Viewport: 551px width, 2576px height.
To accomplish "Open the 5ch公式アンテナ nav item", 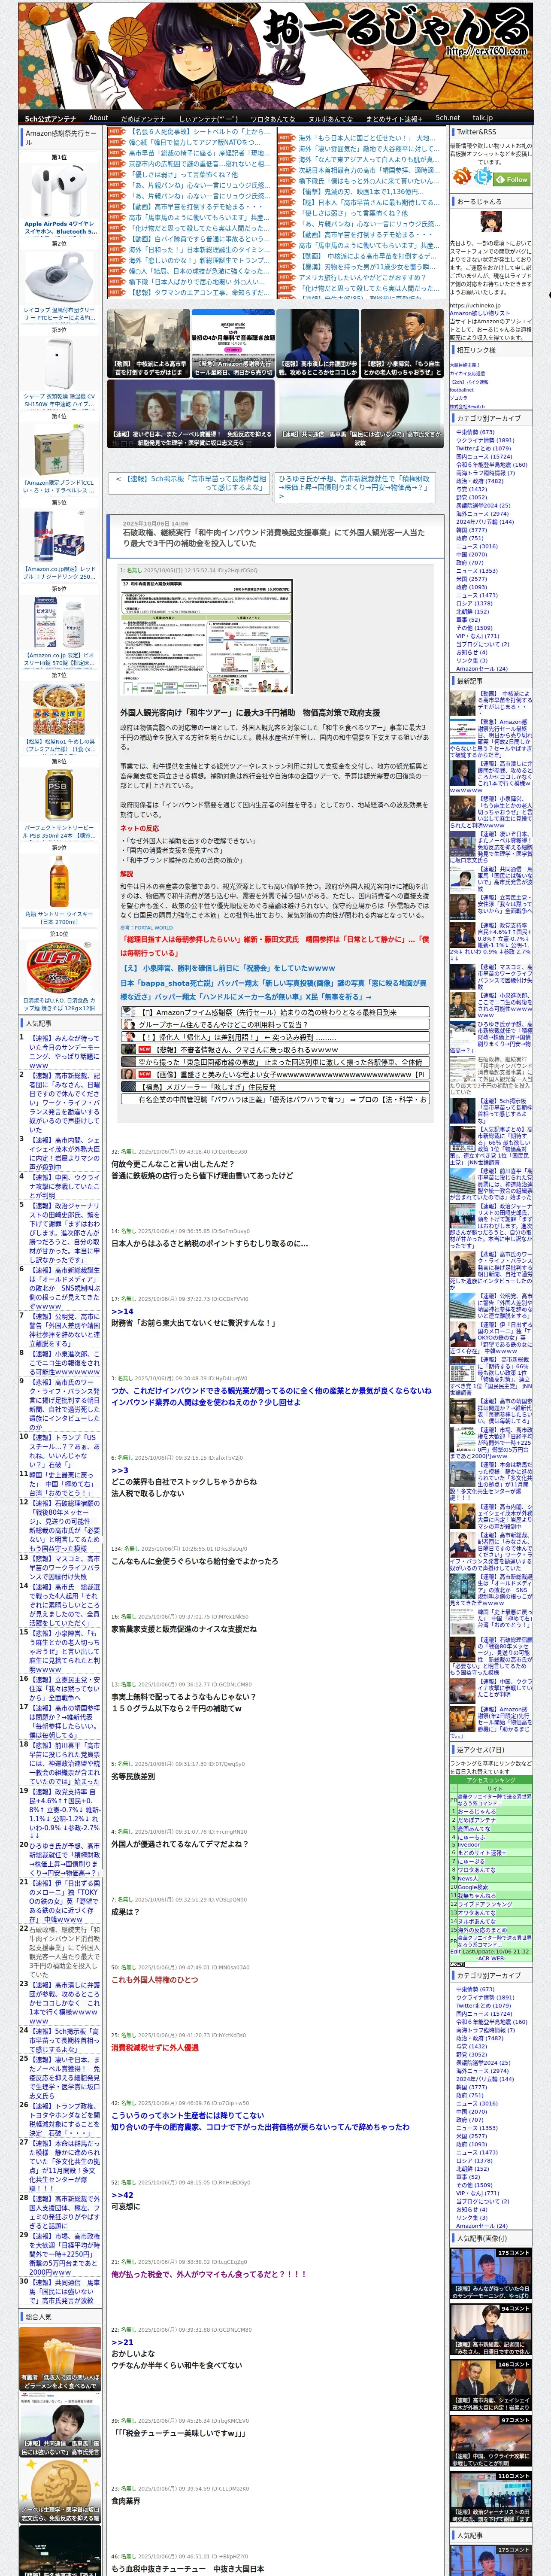I will (51, 118).
